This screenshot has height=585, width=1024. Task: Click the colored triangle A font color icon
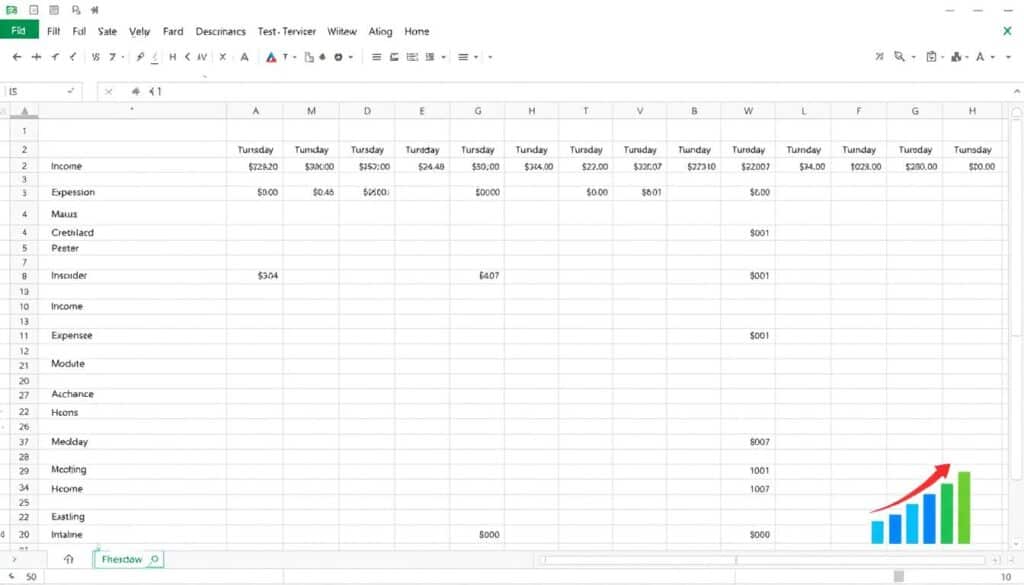[271, 57]
